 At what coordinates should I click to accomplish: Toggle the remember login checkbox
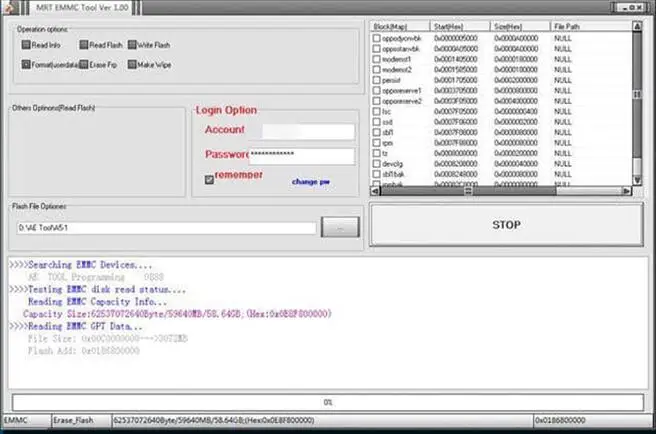click(209, 180)
